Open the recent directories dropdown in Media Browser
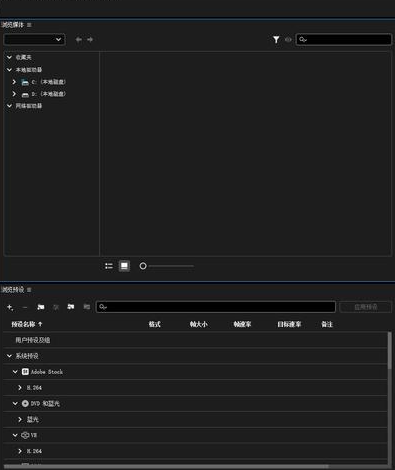Image resolution: width=395 pixels, height=470 pixels. [34, 39]
